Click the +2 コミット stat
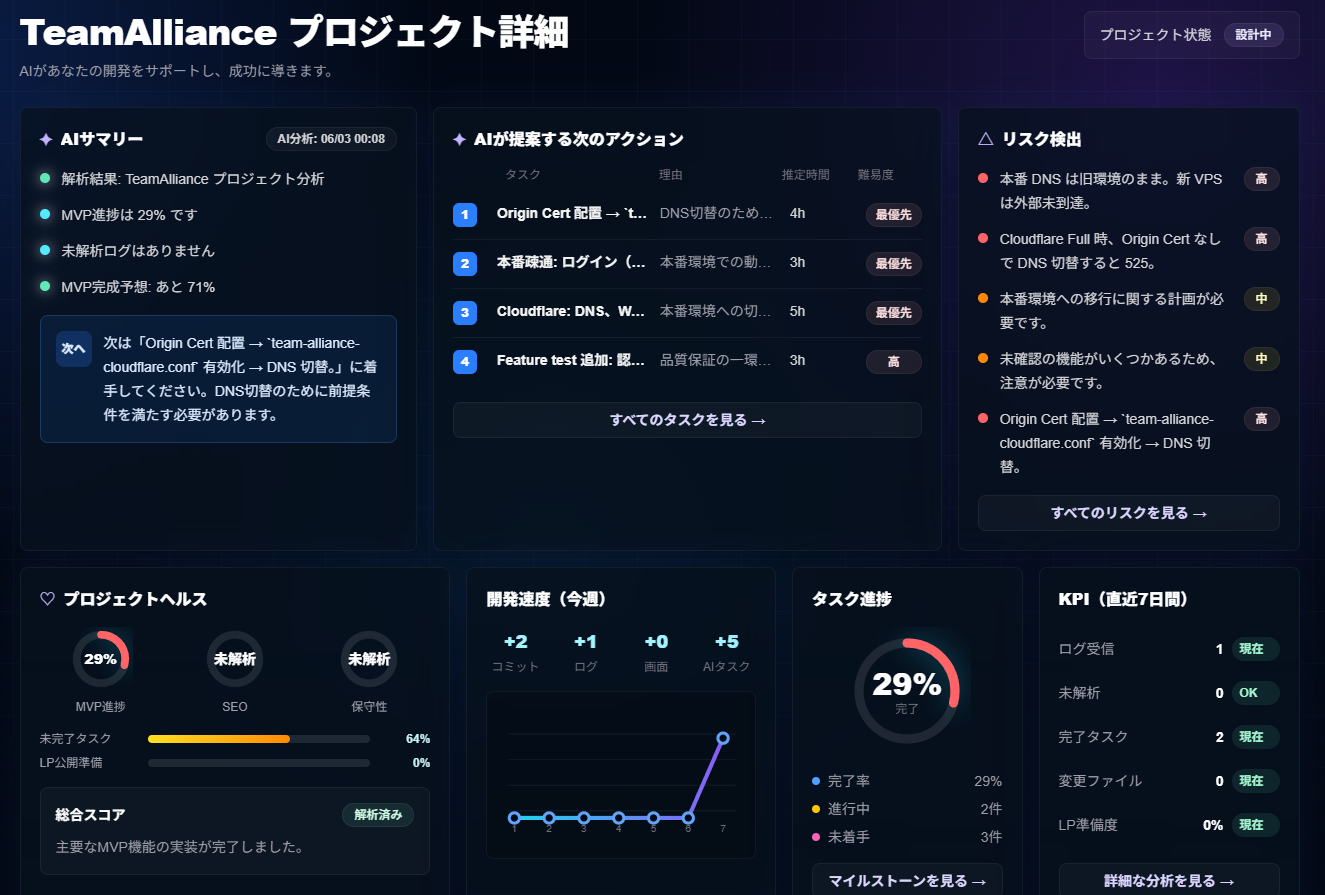This screenshot has width=1325, height=895. click(516, 653)
